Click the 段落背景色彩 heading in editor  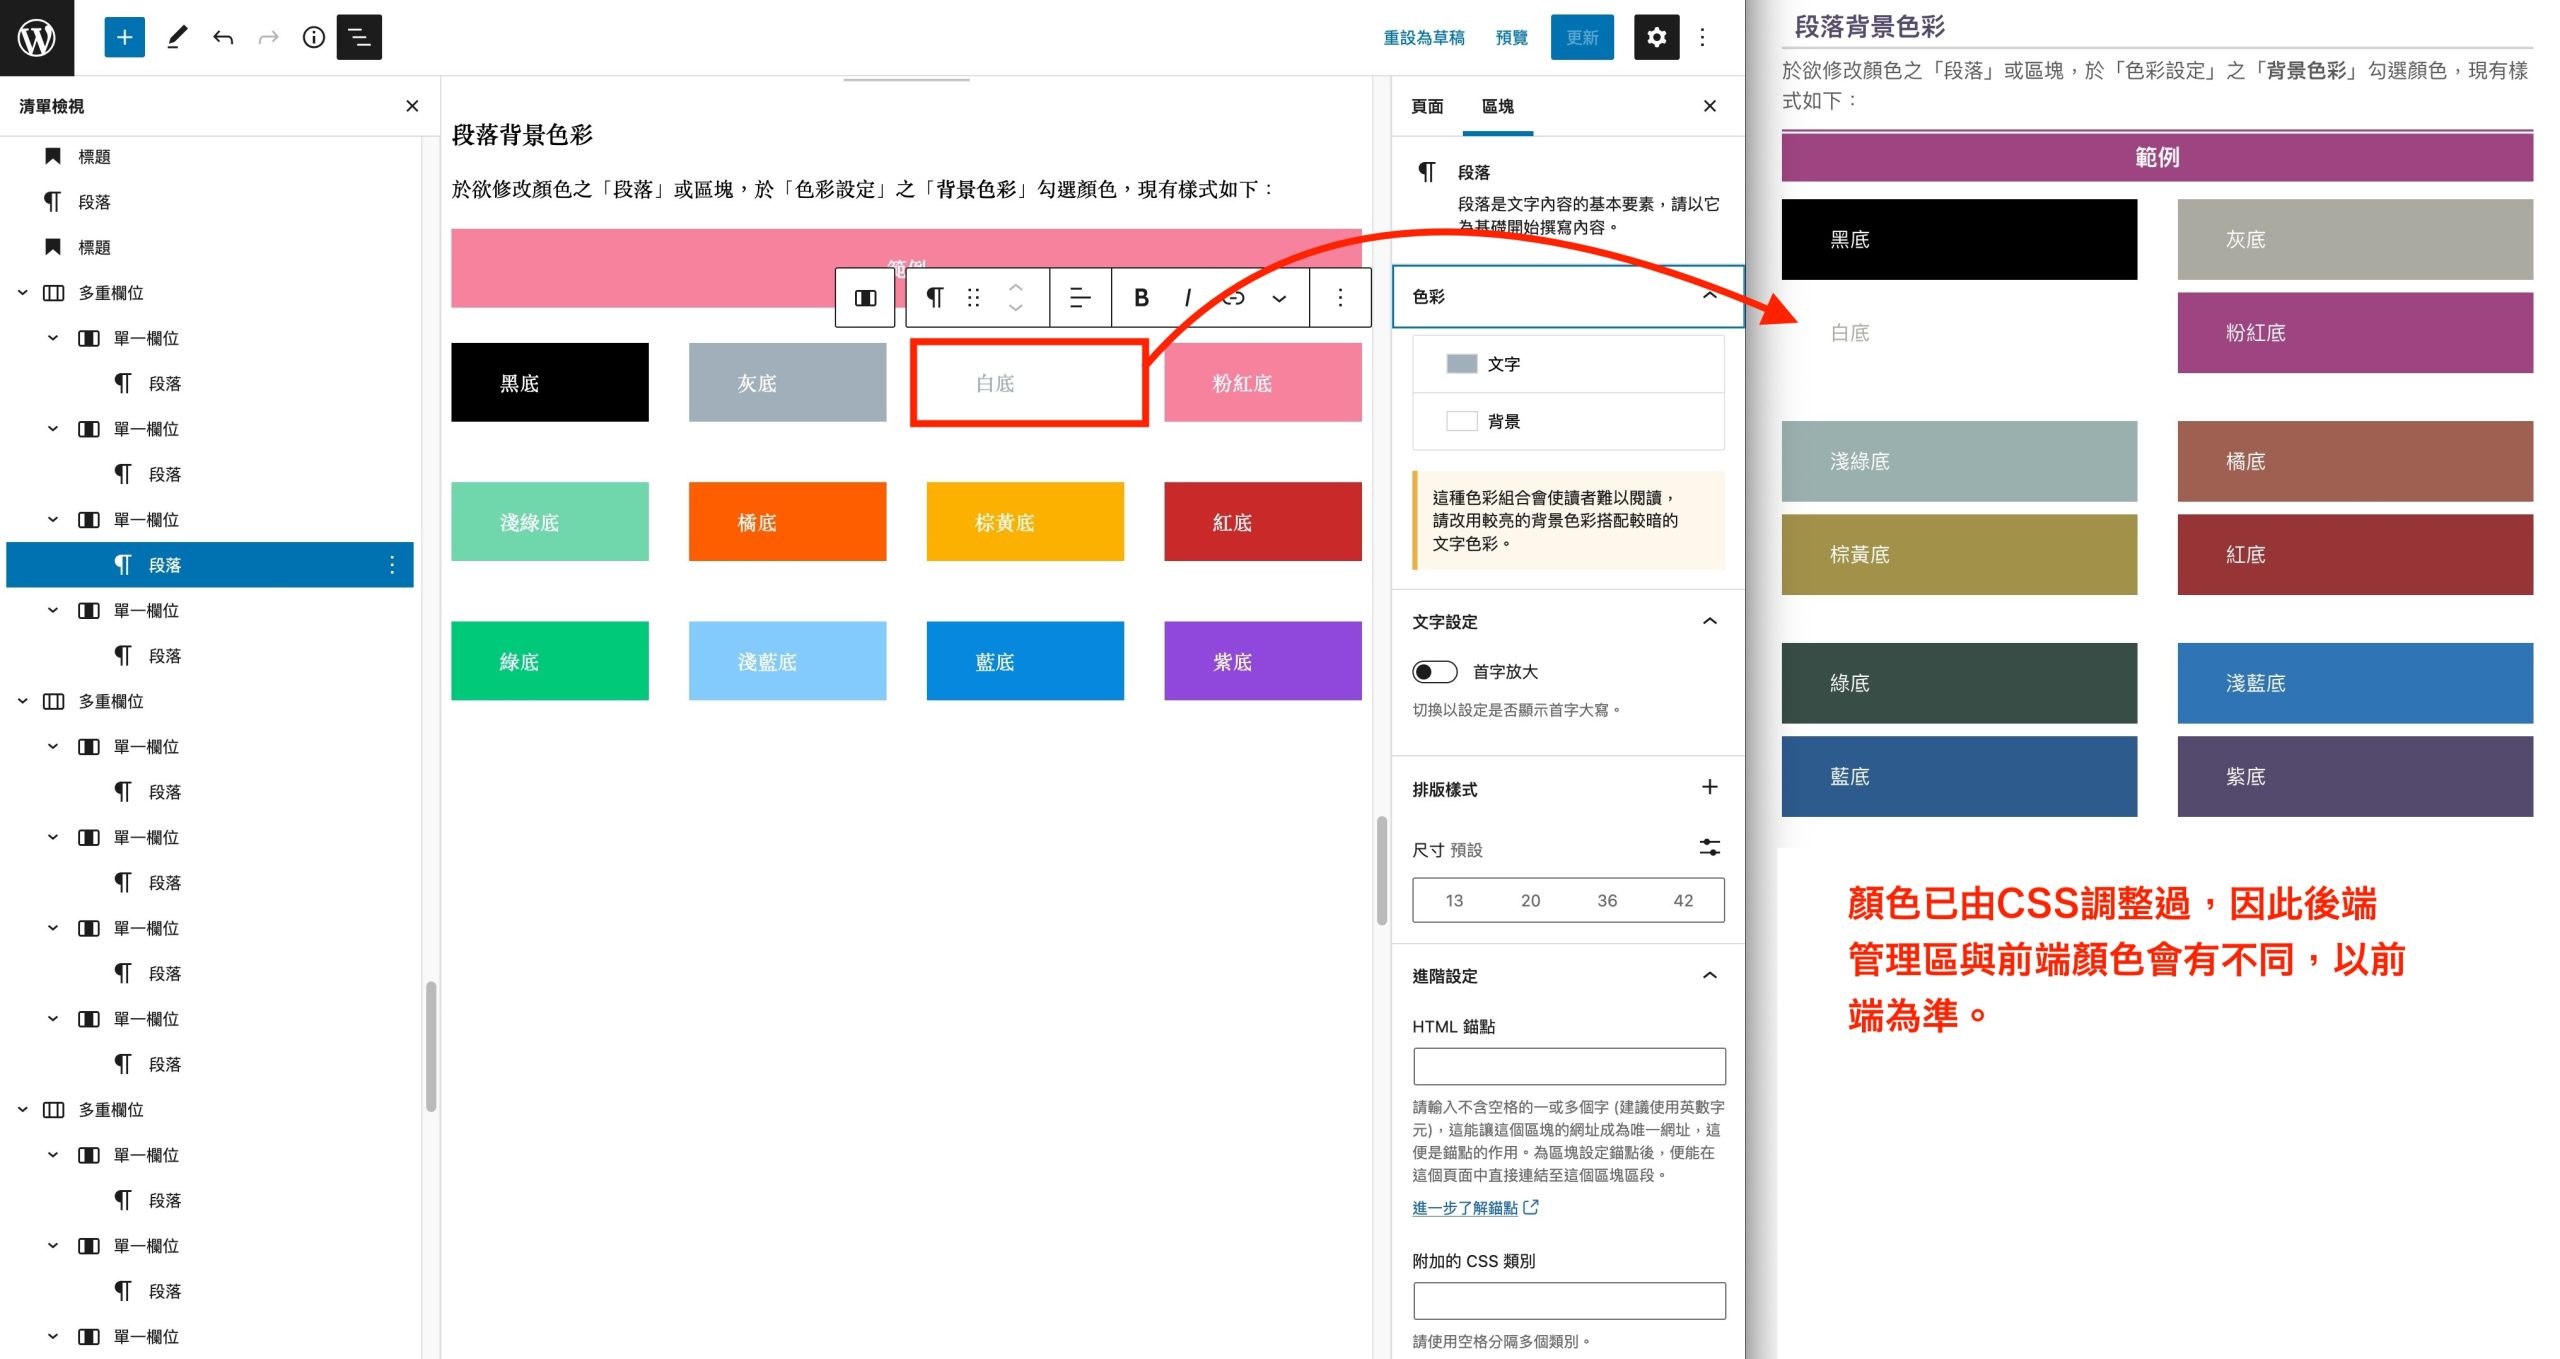(522, 135)
